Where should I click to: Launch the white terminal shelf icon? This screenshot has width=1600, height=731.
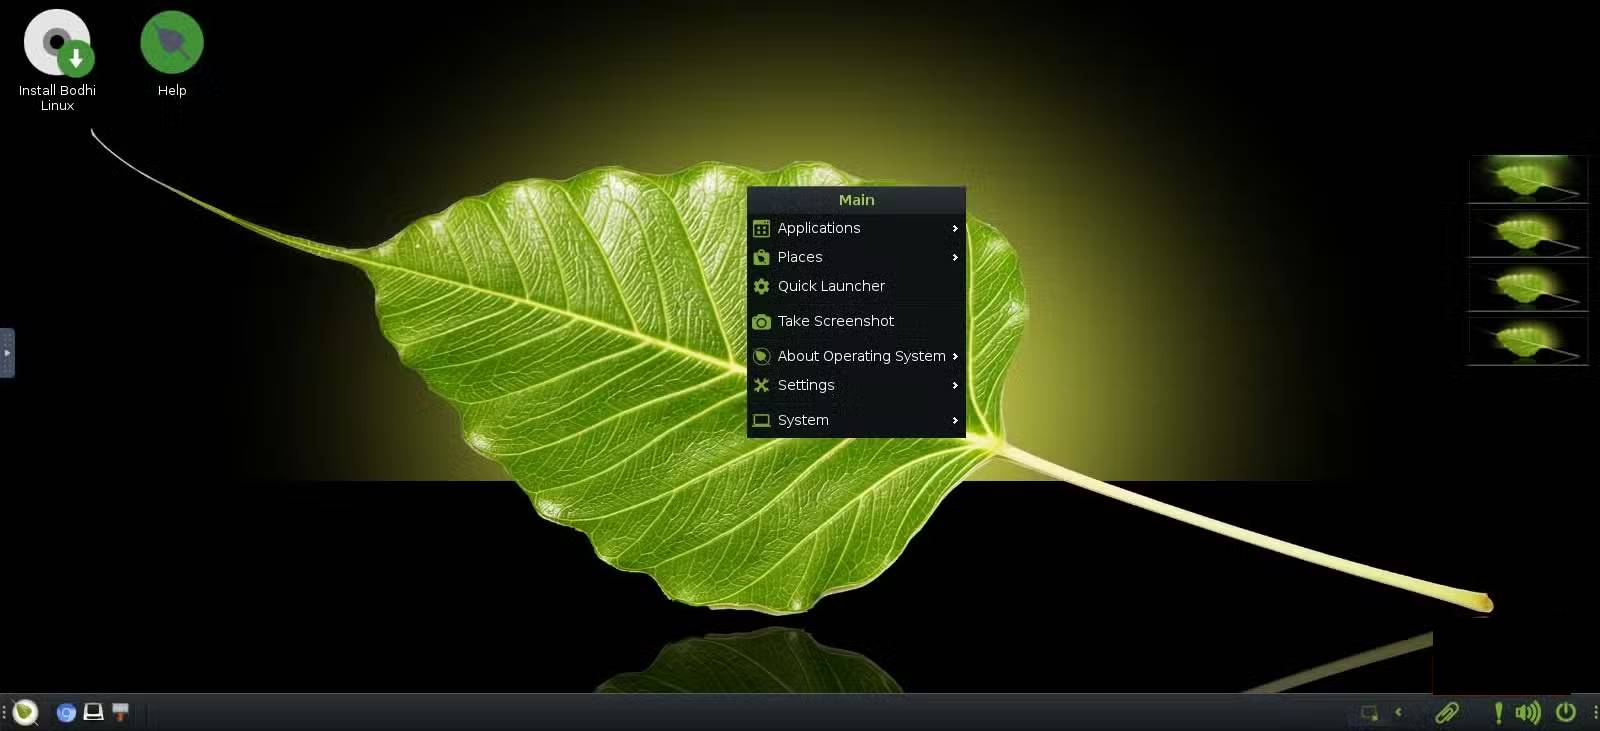(x=93, y=712)
